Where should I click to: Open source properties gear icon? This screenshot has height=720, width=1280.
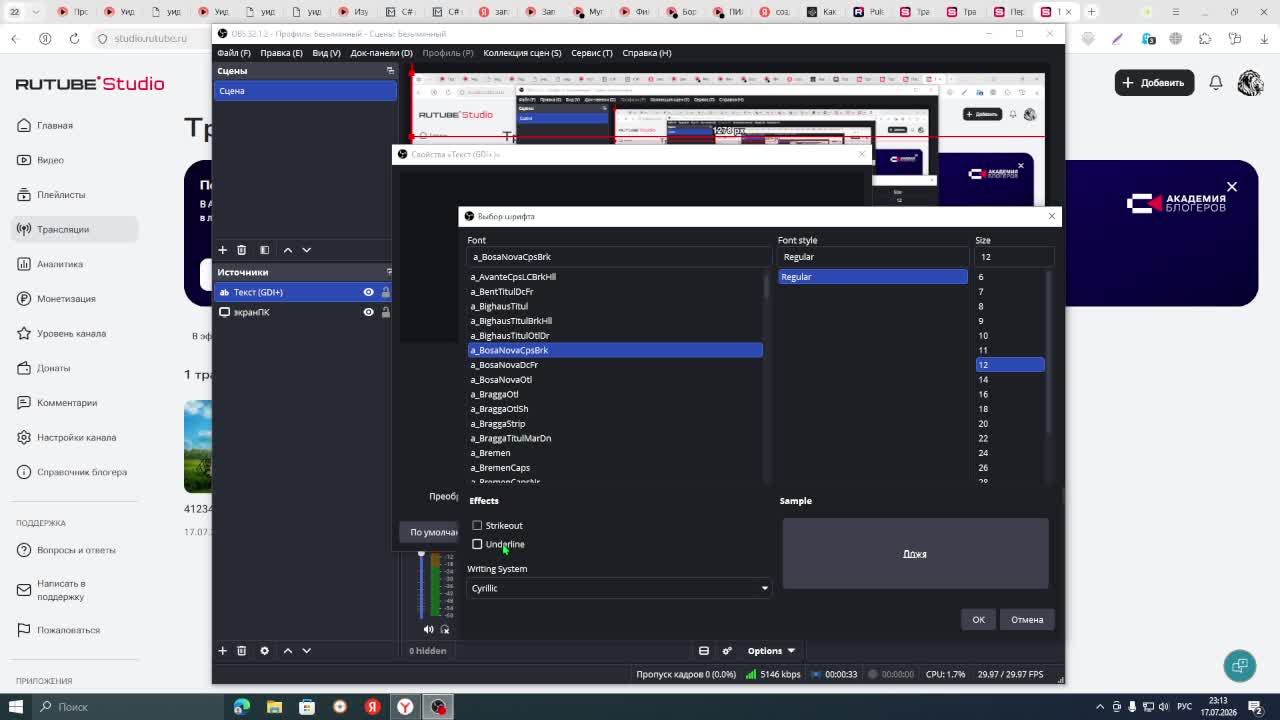[264, 651]
